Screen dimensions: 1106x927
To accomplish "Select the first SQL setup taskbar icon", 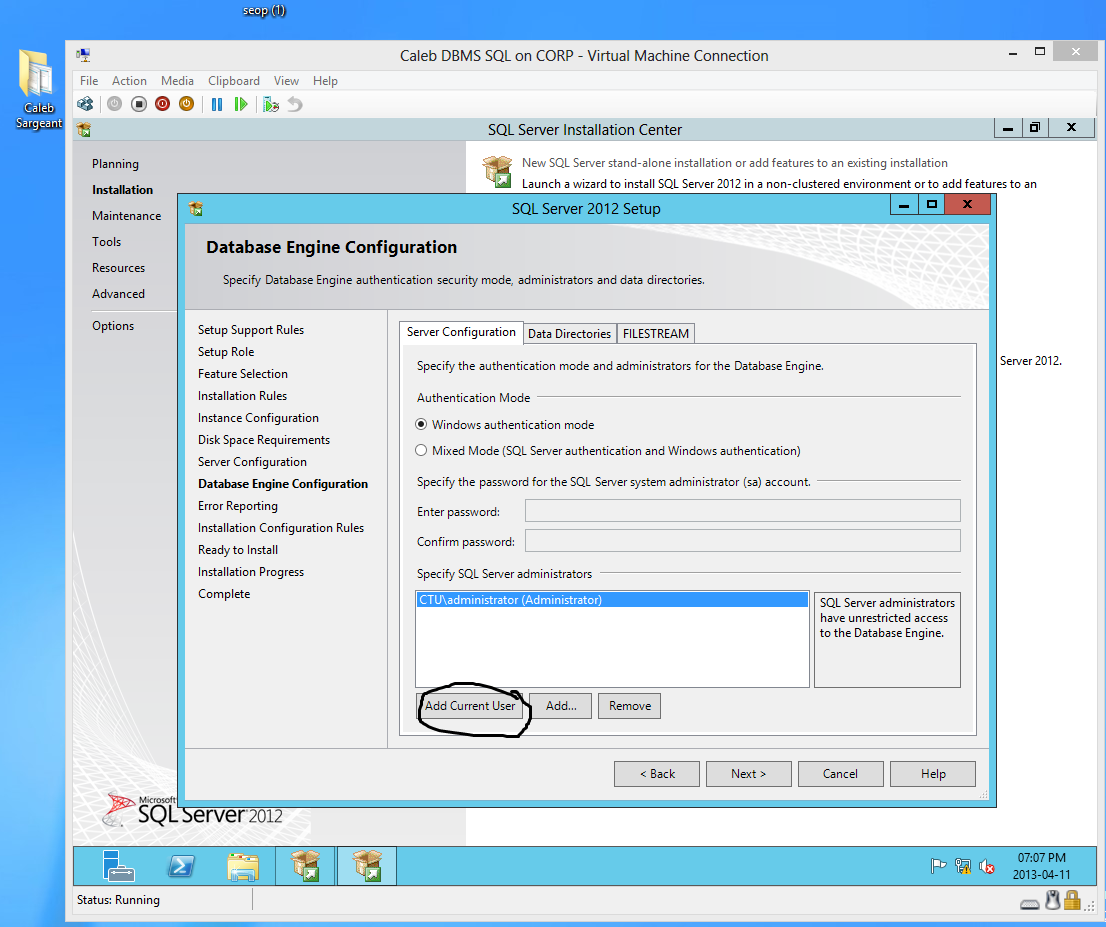I will [x=305, y=866].
